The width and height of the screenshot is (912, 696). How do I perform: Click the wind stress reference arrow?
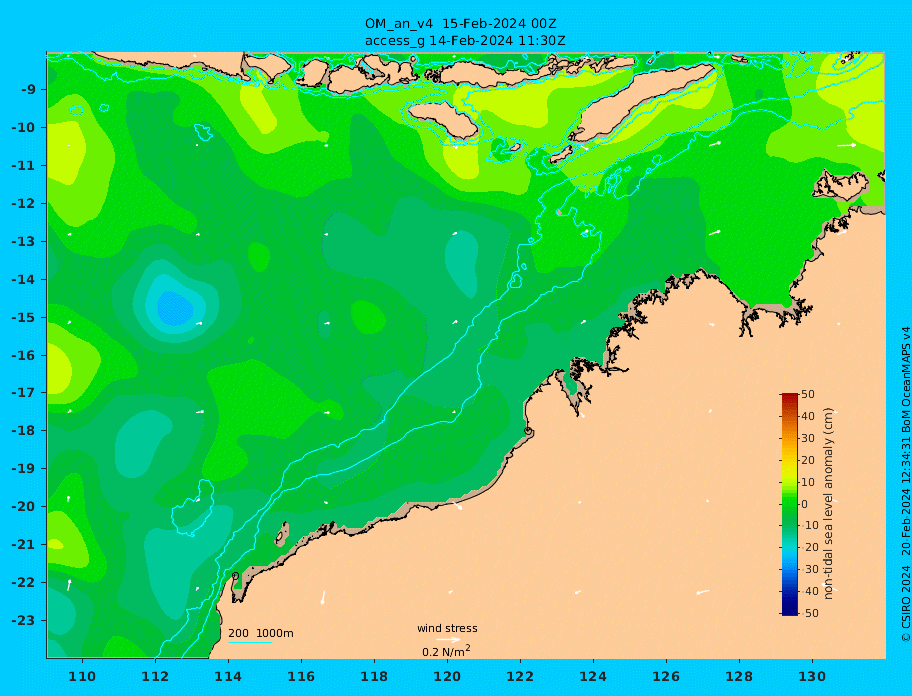coord(448,640)
